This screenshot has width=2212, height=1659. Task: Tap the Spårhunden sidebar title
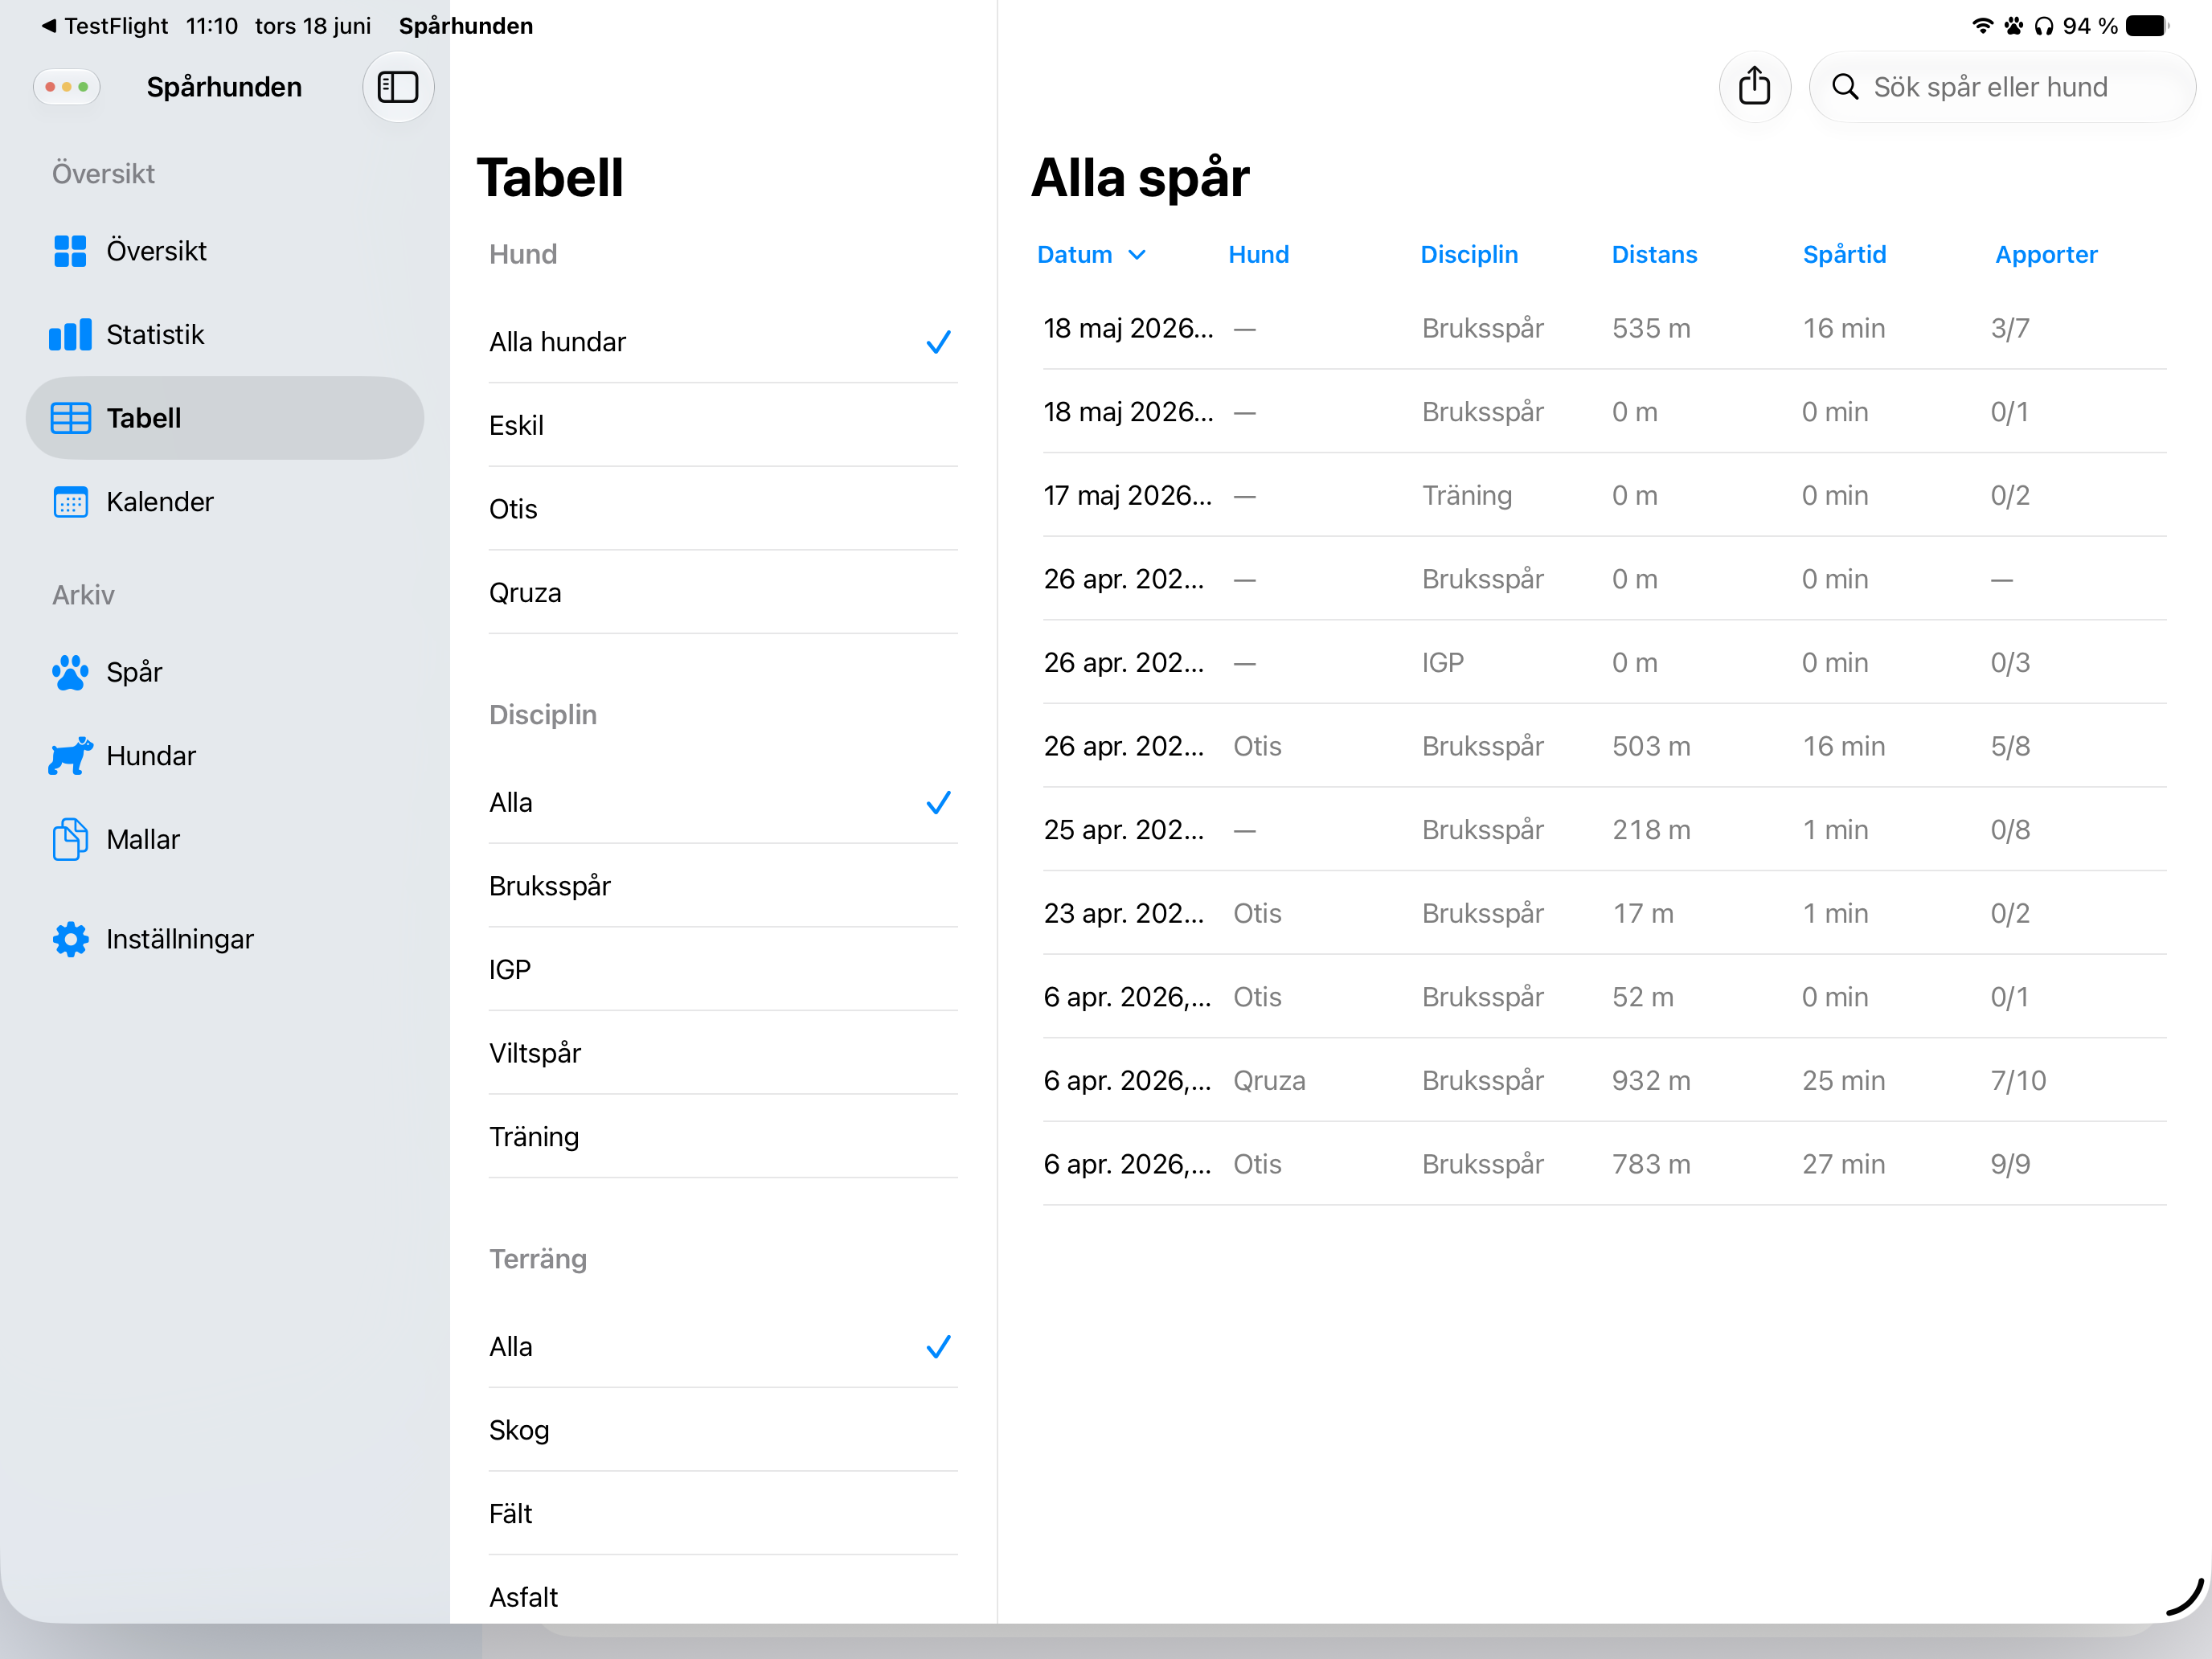click(x=224, y=87)
